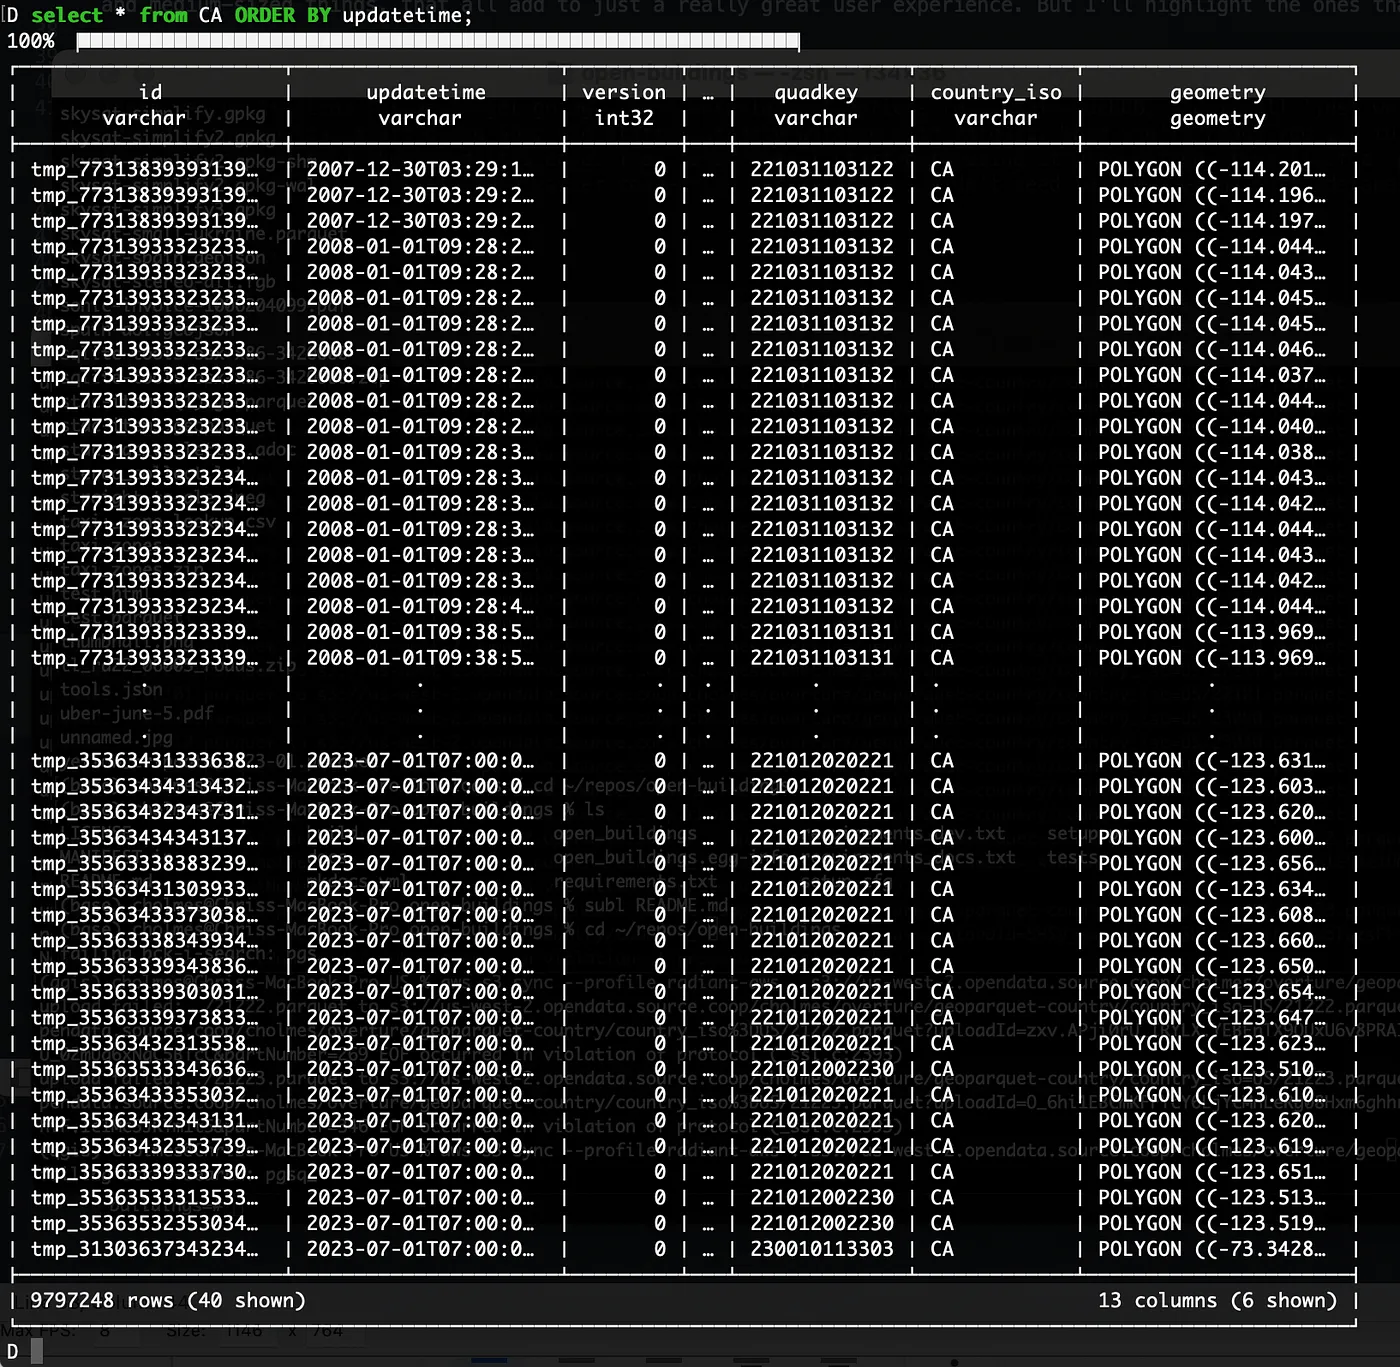Select the 'updatetime' column header in table
The height and width of the screenshot is (1367, 1400).
tap(425, 93)
